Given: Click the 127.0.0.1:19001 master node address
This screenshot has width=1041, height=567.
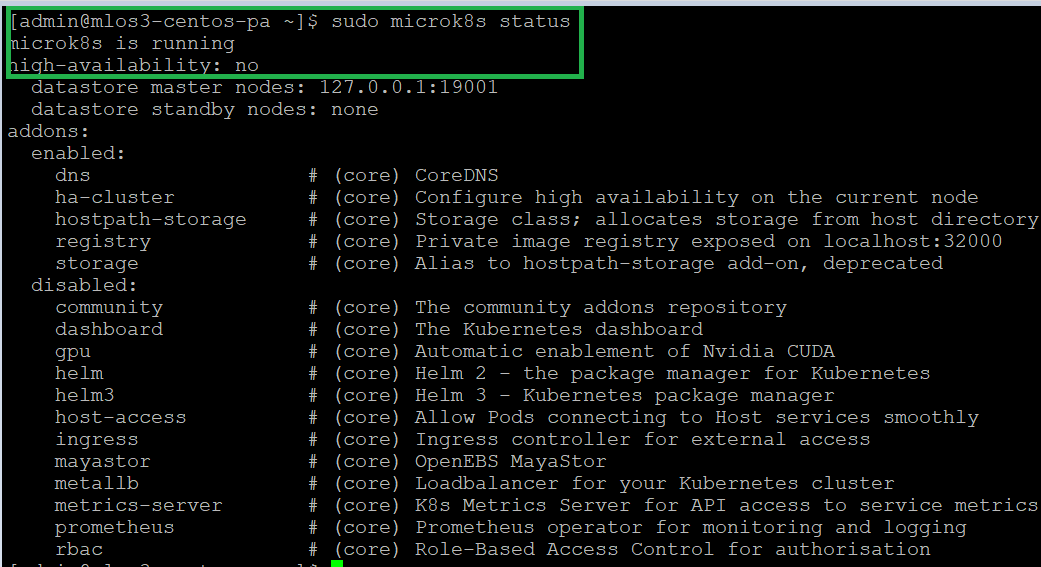Looking at the screenshot, I should pyautogui.click(x=408, y=87).
